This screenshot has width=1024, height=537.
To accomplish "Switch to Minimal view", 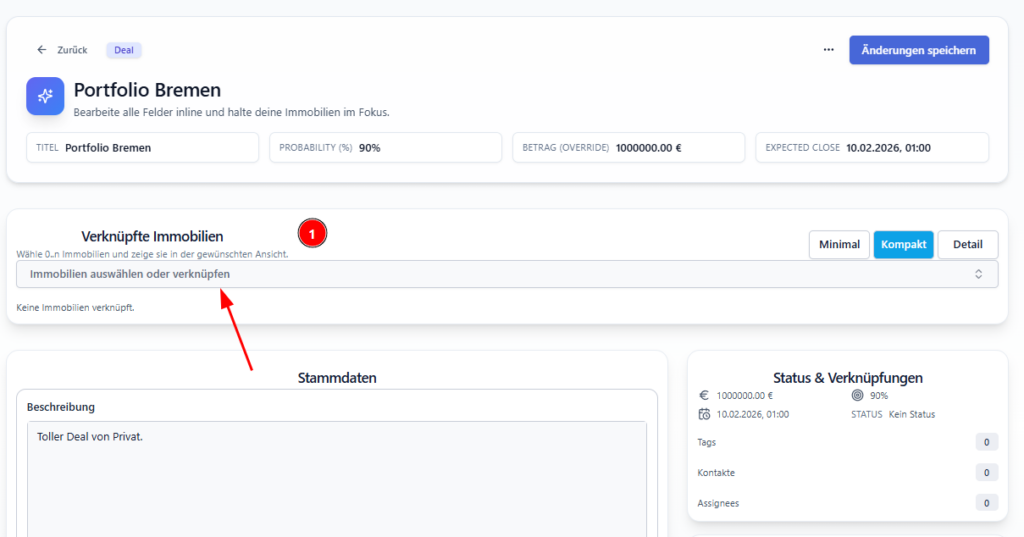I will click(x=838, y=245).
